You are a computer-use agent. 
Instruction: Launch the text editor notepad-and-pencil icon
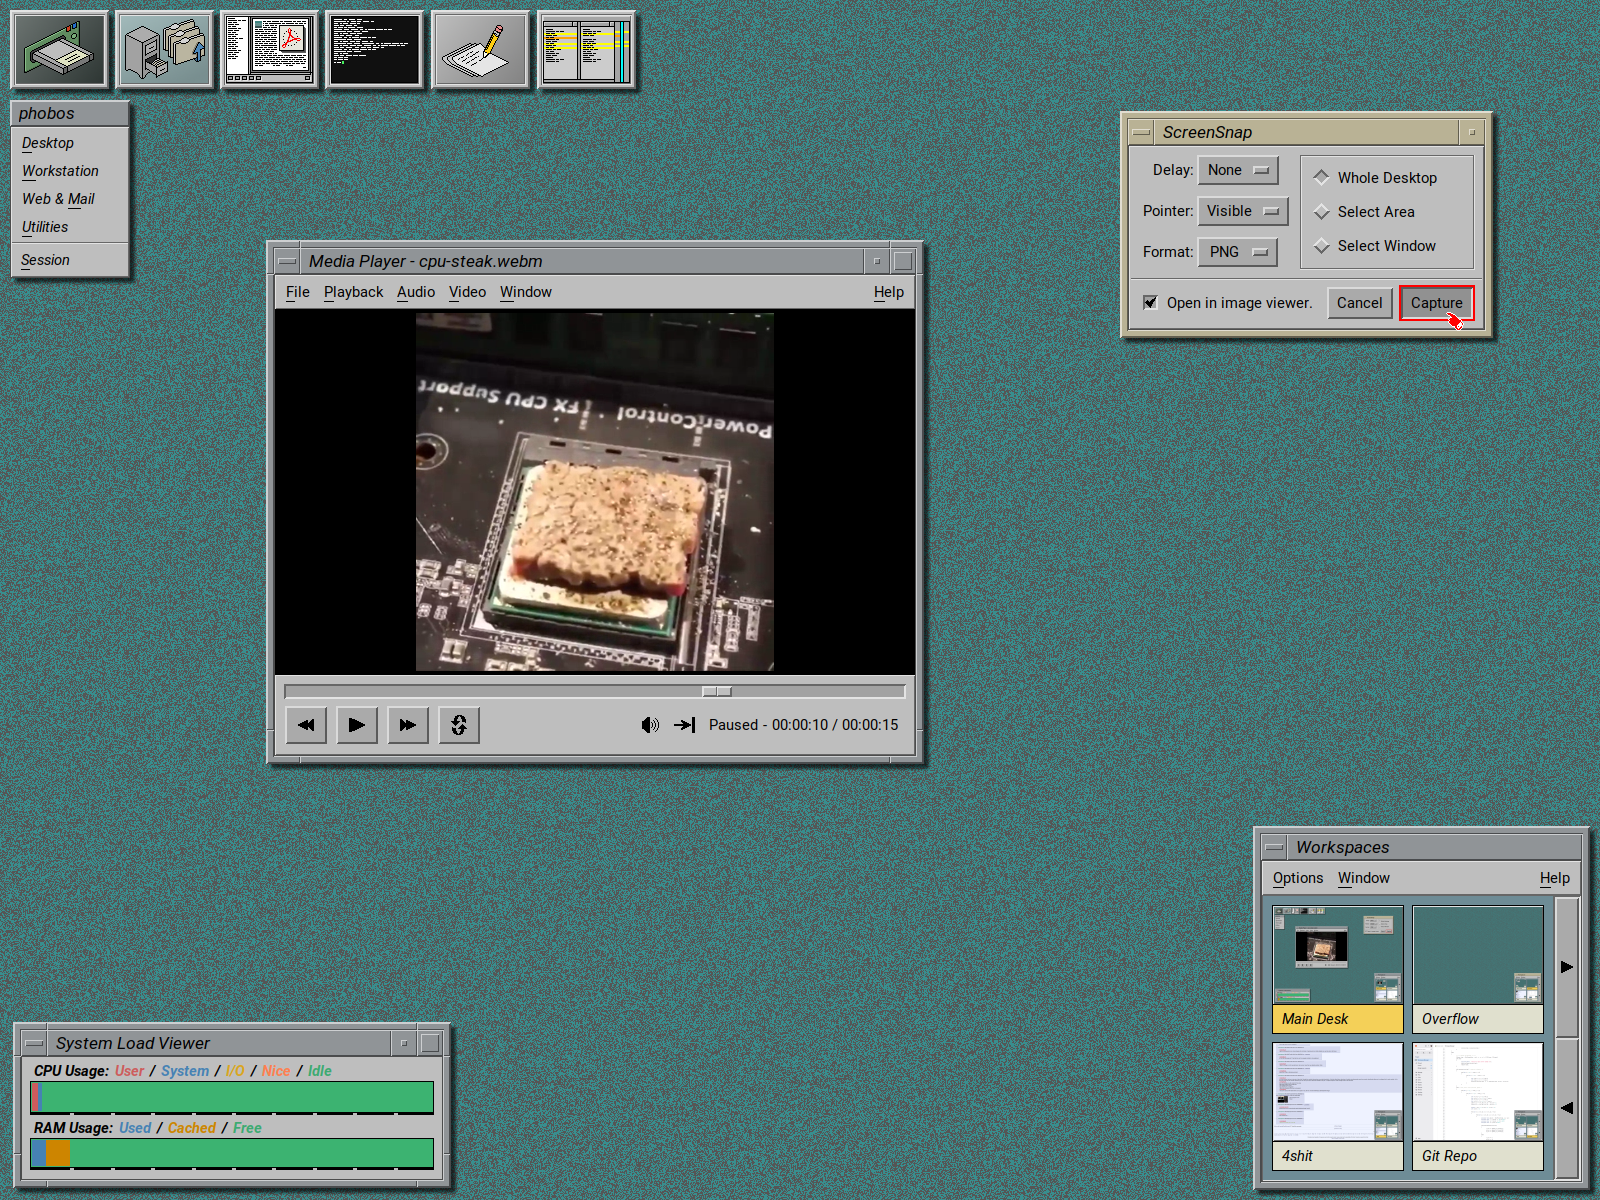coord(480,49)
